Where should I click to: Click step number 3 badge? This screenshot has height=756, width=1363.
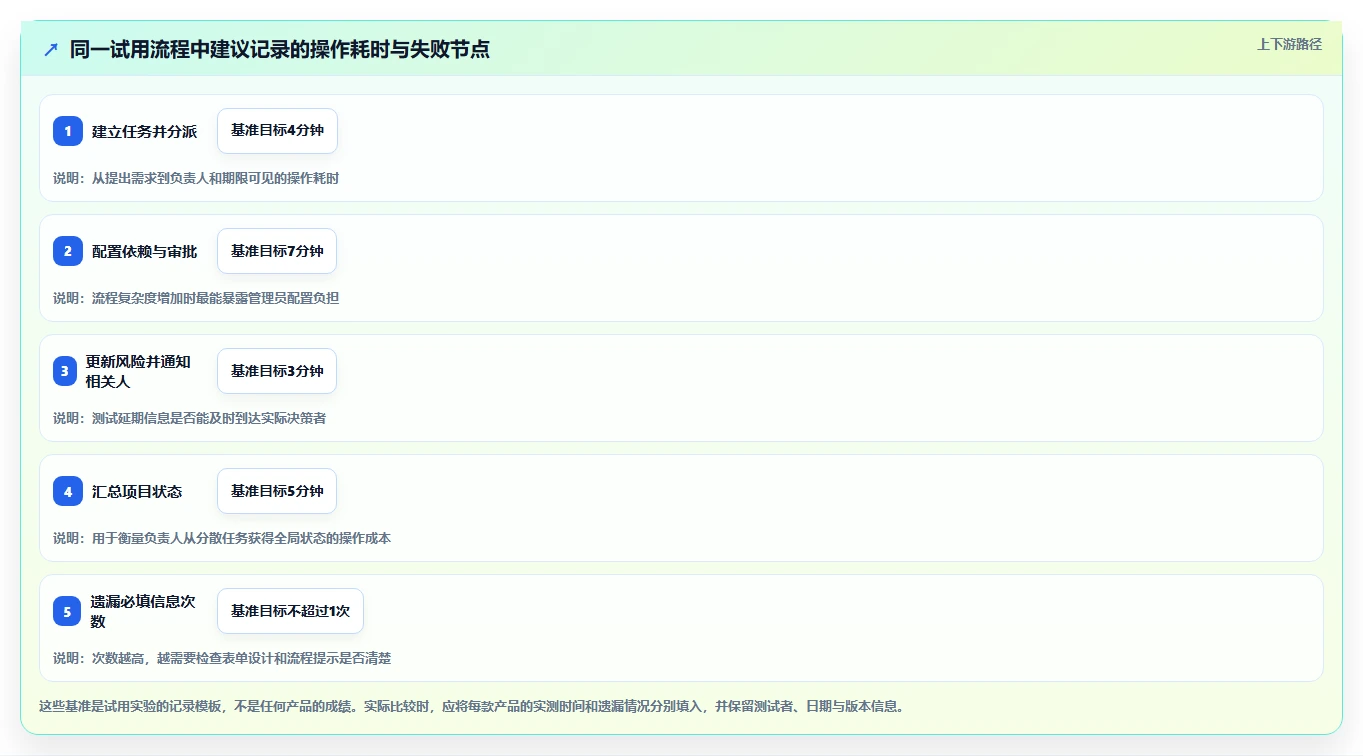click(65, 371)
